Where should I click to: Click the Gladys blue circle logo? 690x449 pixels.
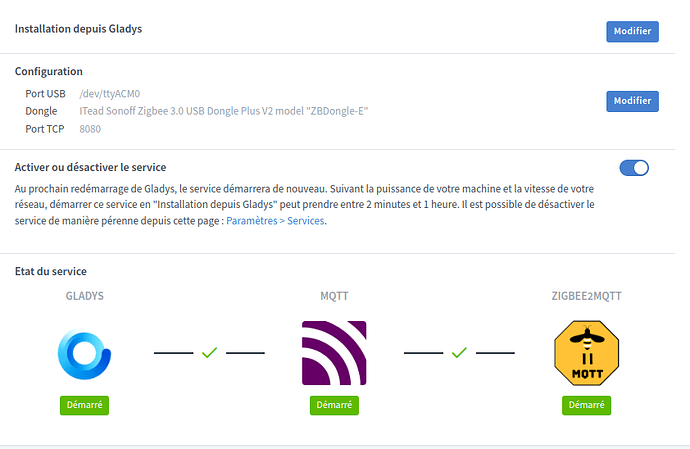click(x=84, y=352)
